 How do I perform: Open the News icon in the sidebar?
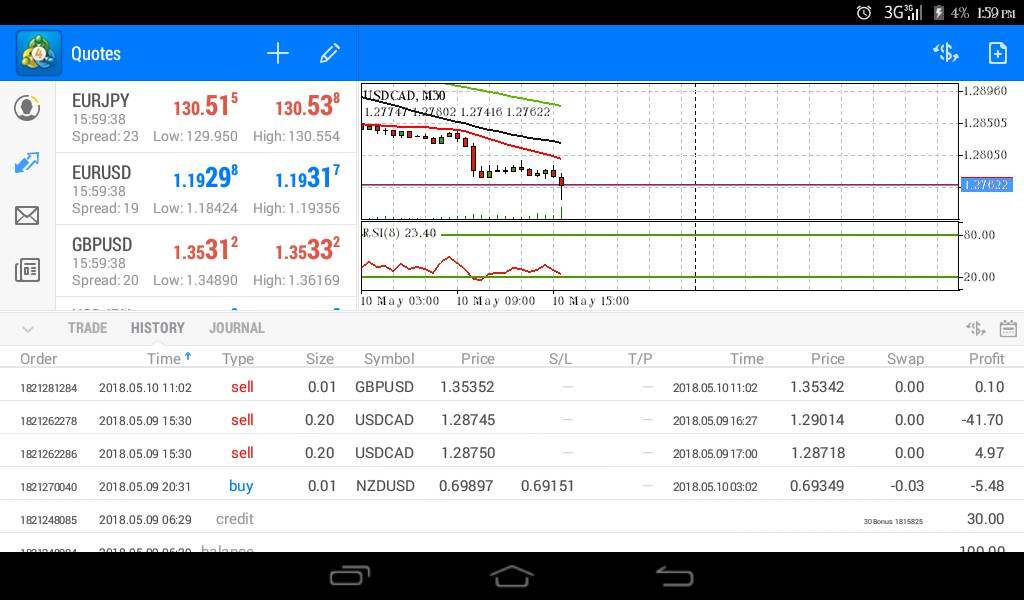click(x=27, y=270)
